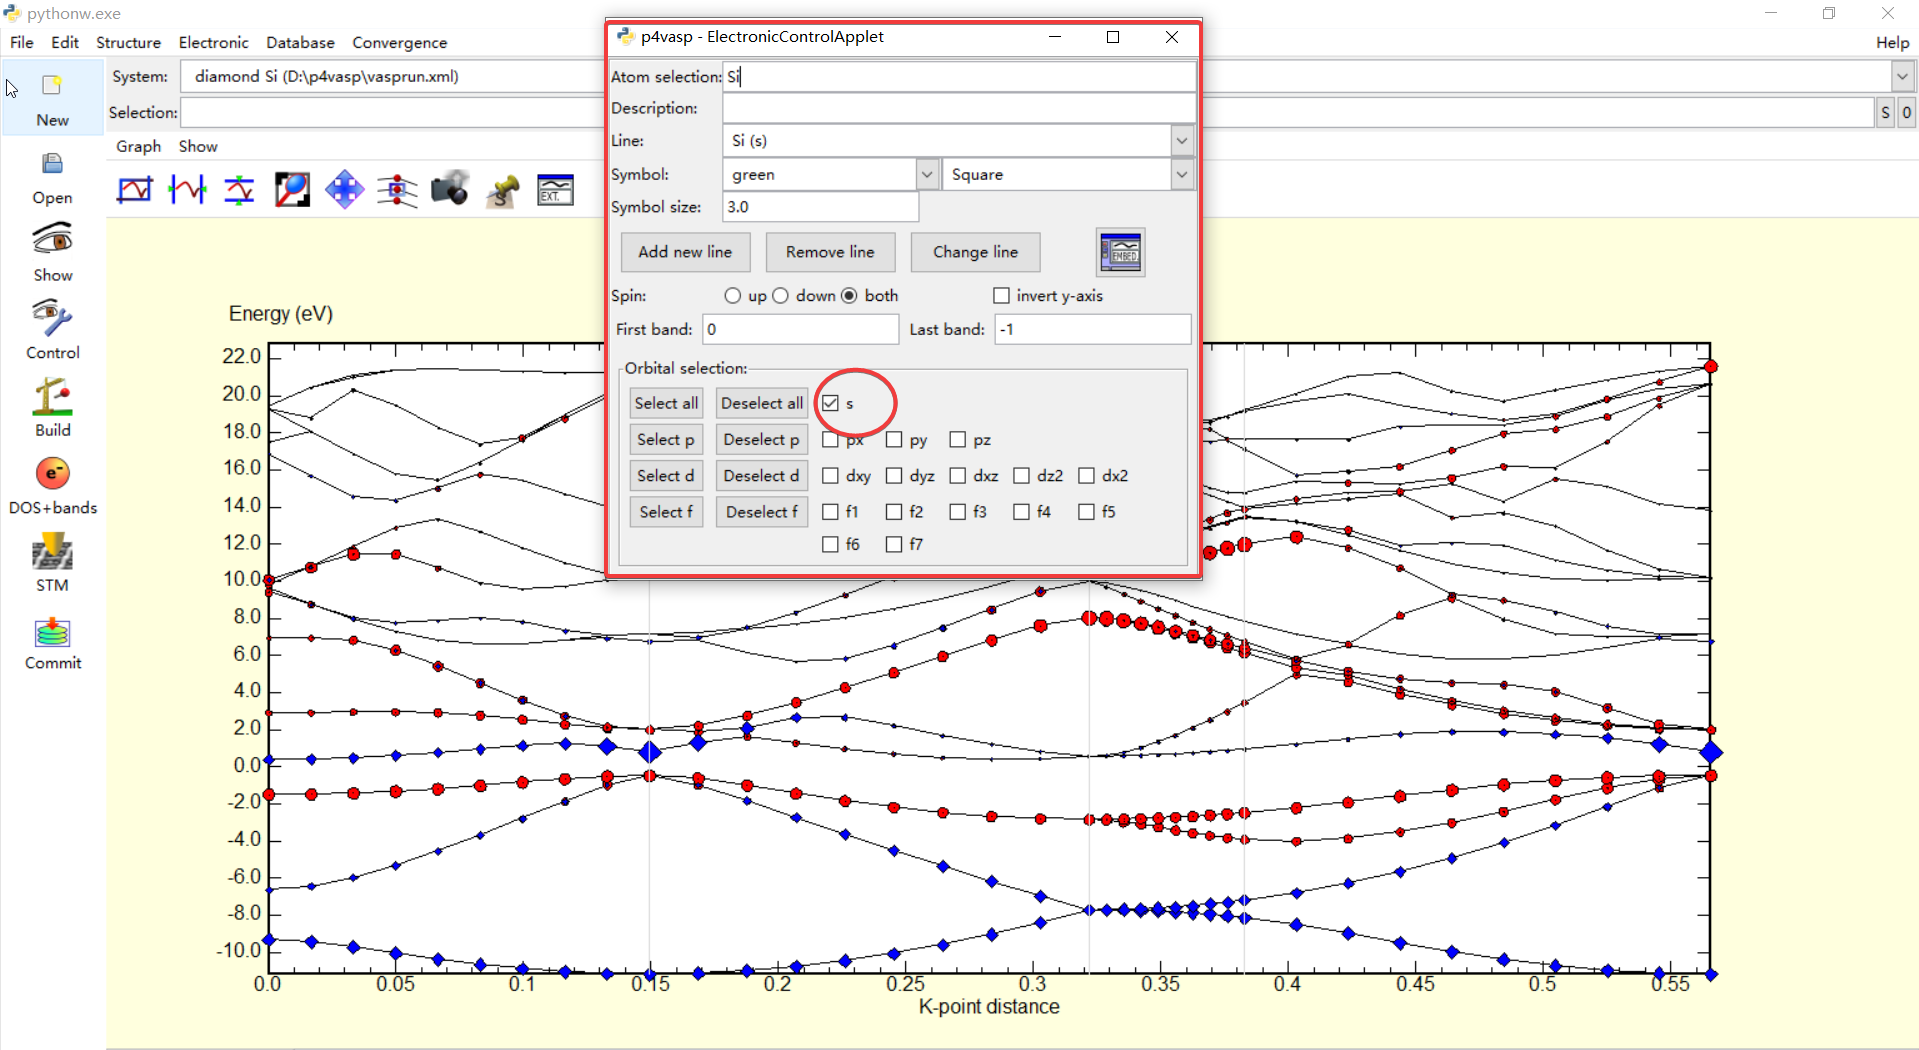Click the embed applet icon

pyautogui.click(x=1120, y=253)
